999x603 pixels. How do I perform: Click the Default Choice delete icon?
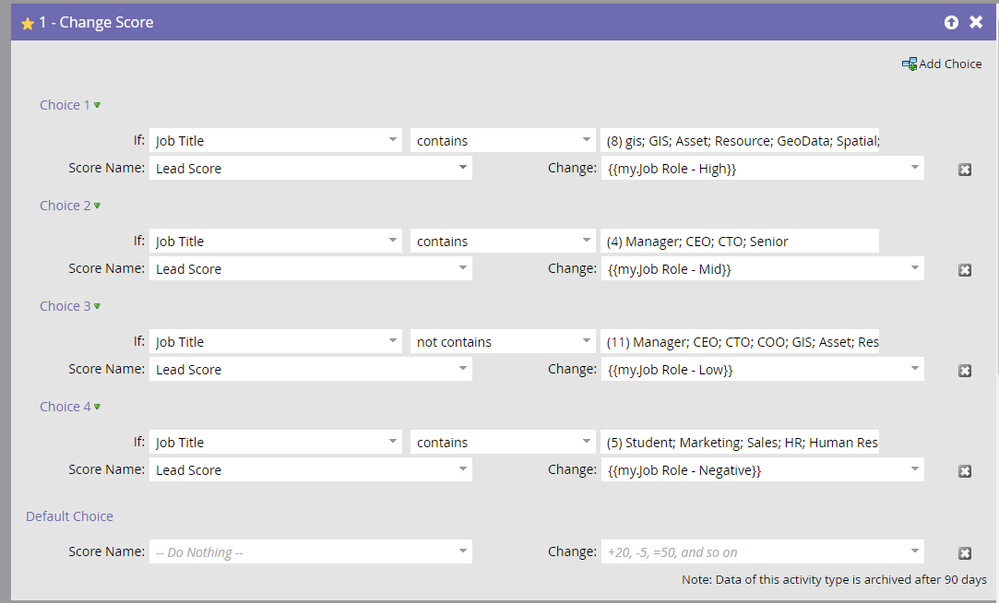pyautogui.click(x=965, y=553)
